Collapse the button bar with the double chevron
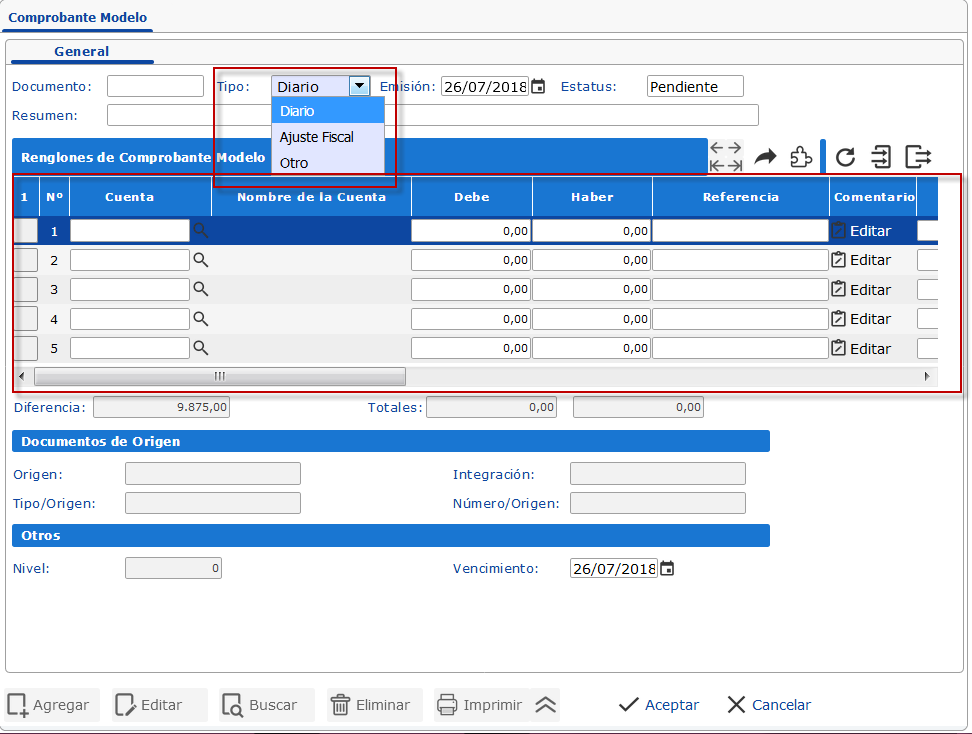 coord(546,704)
